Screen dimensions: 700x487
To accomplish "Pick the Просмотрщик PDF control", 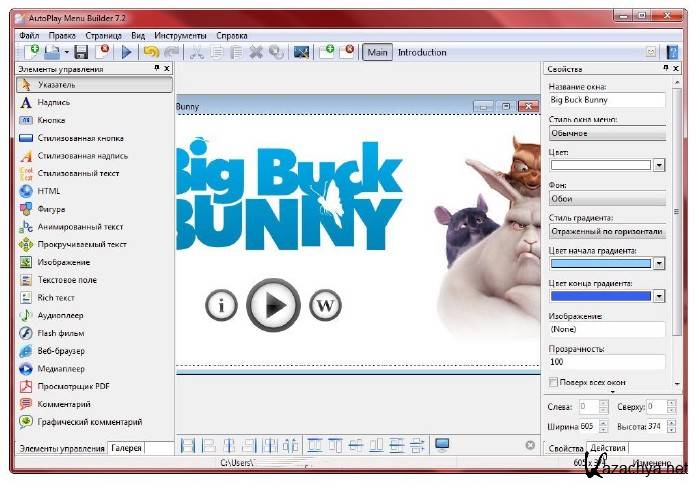I will coord(72,387).
